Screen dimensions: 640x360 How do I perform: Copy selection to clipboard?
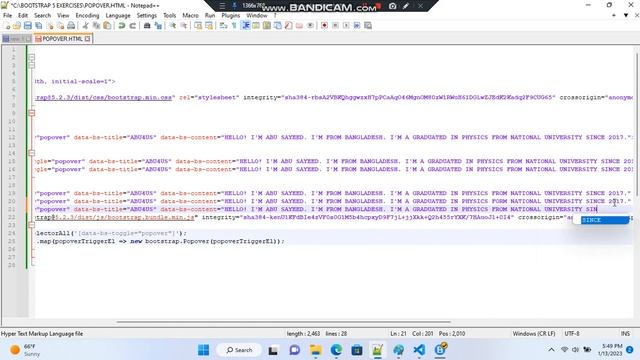click(96, 26)
